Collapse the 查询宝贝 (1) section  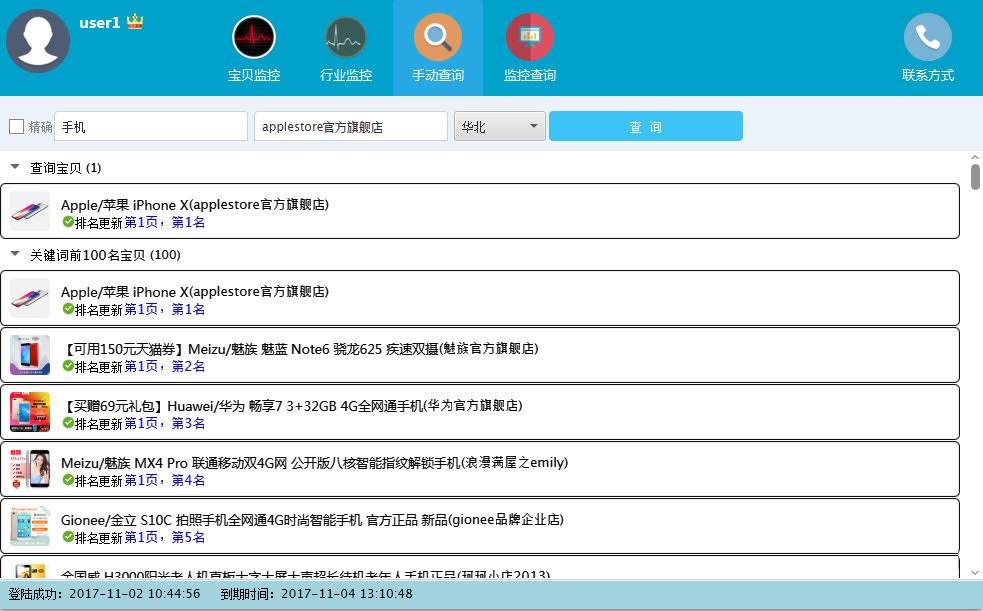click(14, 167)
